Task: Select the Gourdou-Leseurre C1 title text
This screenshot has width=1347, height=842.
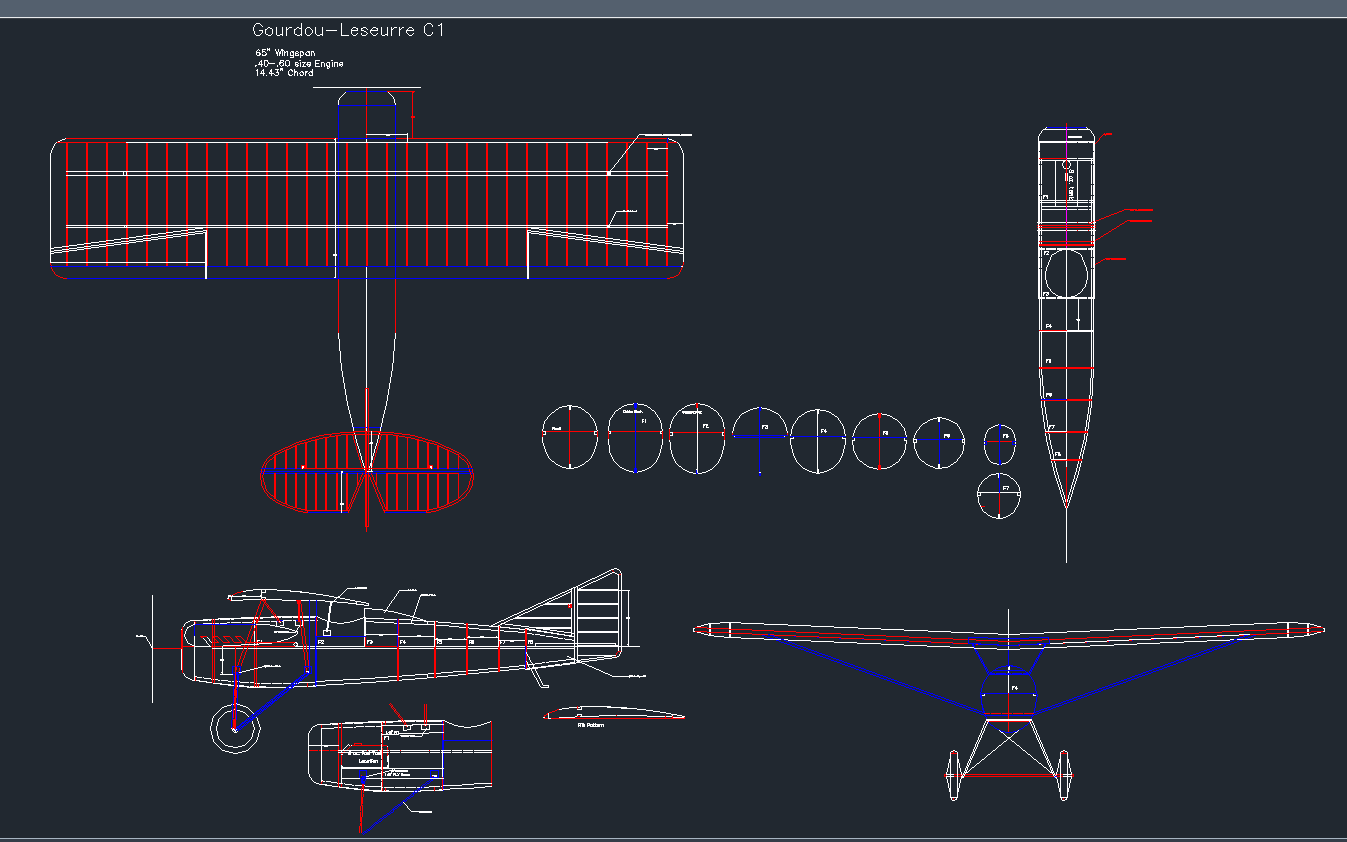Action: [x=350, y=29]
